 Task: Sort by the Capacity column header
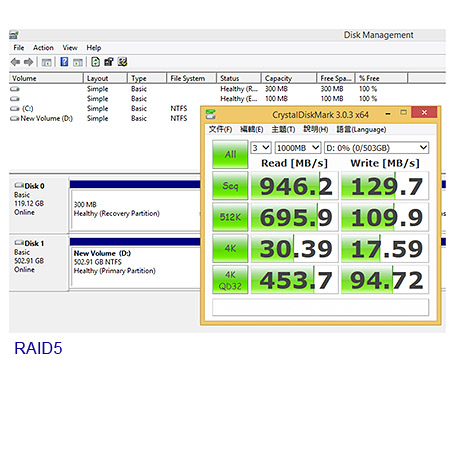tap(289, 78)
